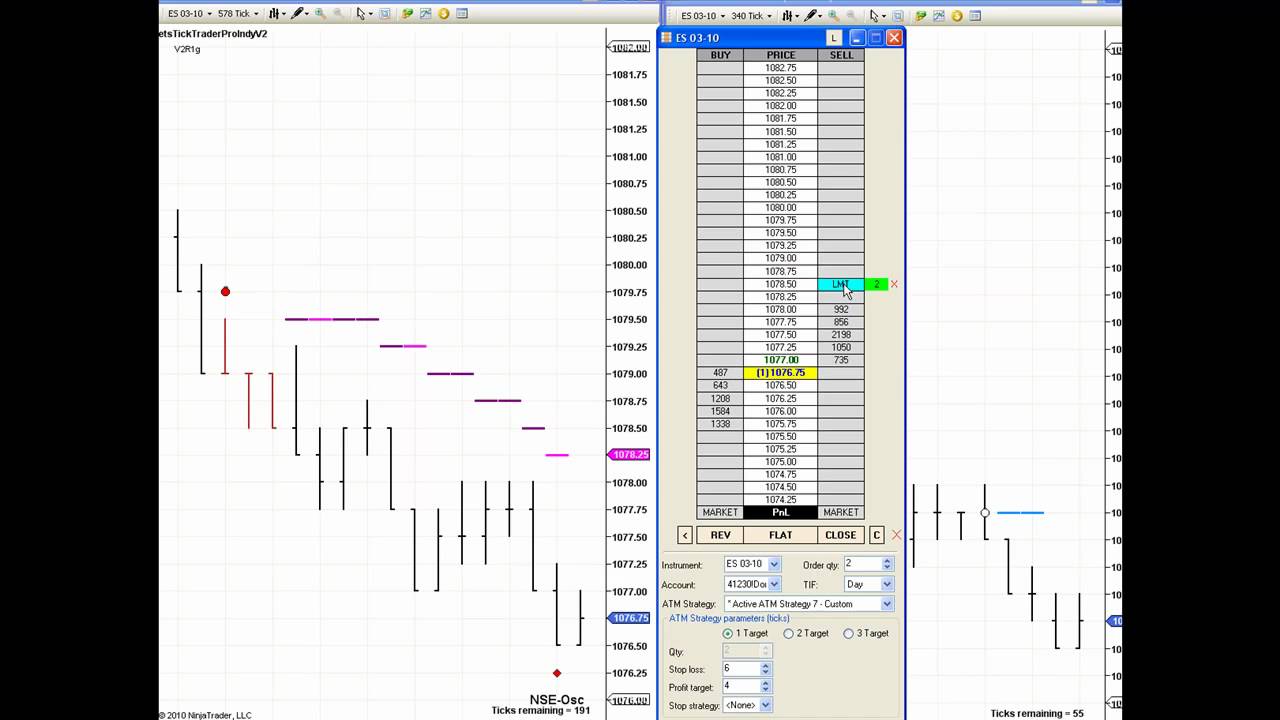Image resolution: width=1280 pixels, height=720 pixels.
Task: Click the Stop loss value field
Action: click(x=741, y=669)
